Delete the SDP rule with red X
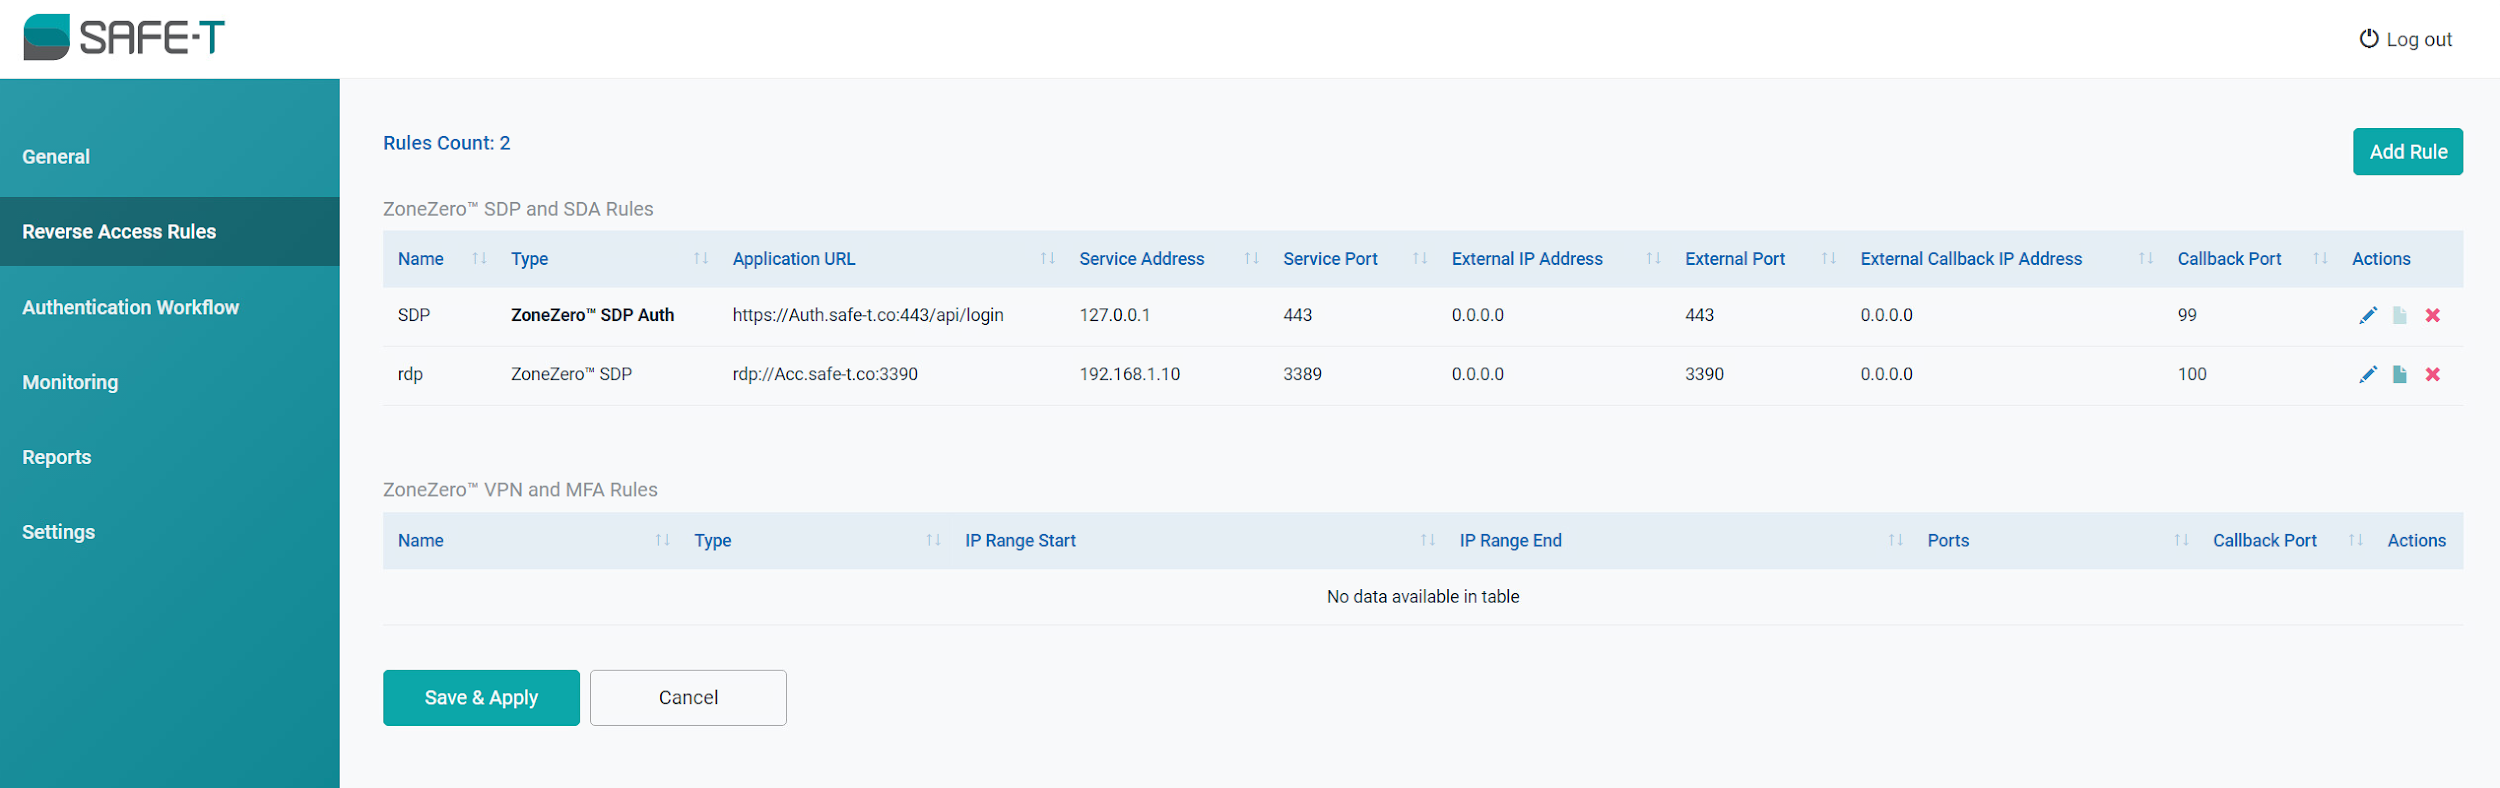This screenshot has width=2500, height=788. point(2432,316)
